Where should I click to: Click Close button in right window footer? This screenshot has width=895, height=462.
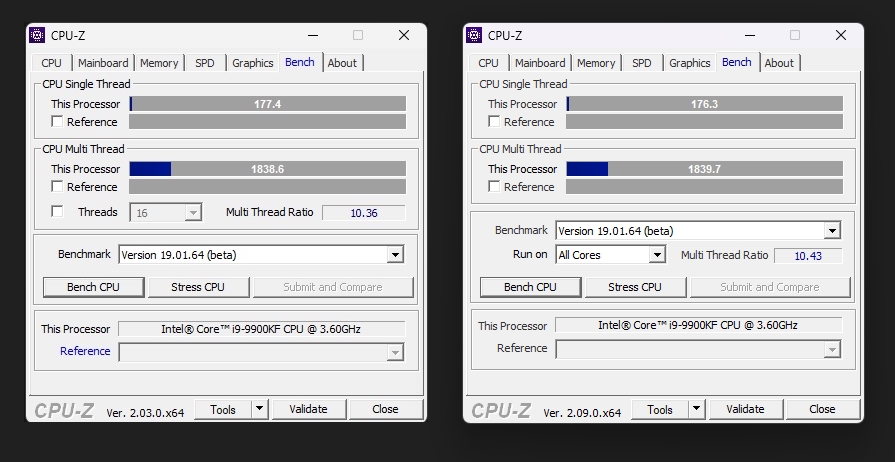(823, 409)
